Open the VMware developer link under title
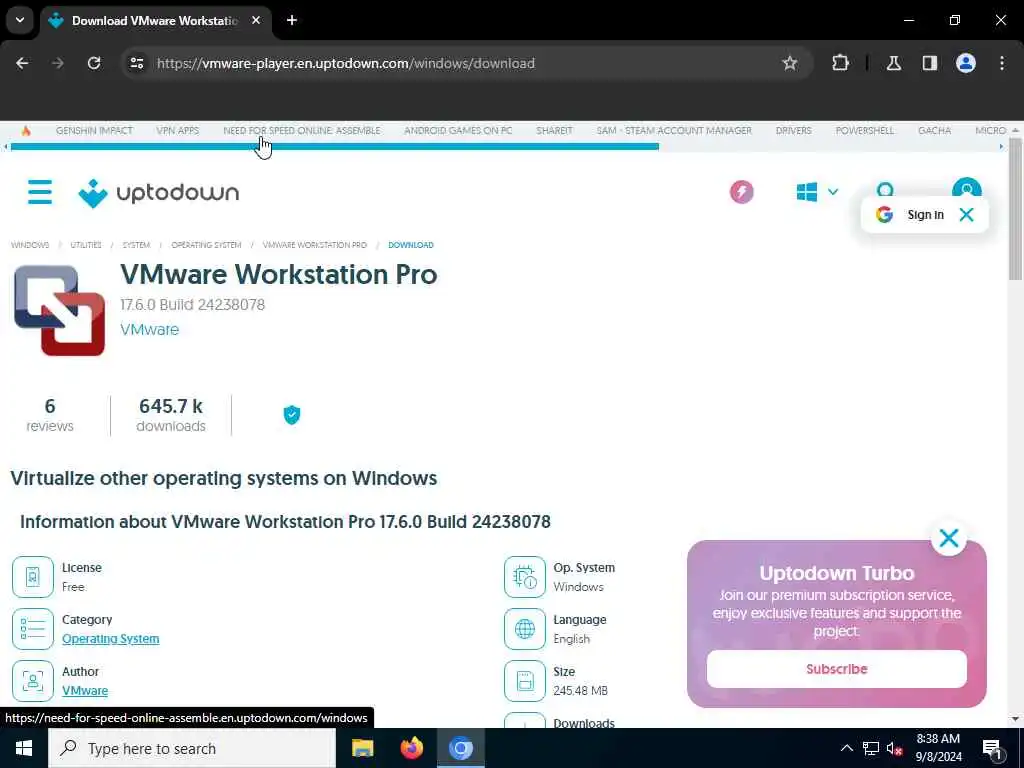This screenshot has height=768, width=1024. point(150,329)
